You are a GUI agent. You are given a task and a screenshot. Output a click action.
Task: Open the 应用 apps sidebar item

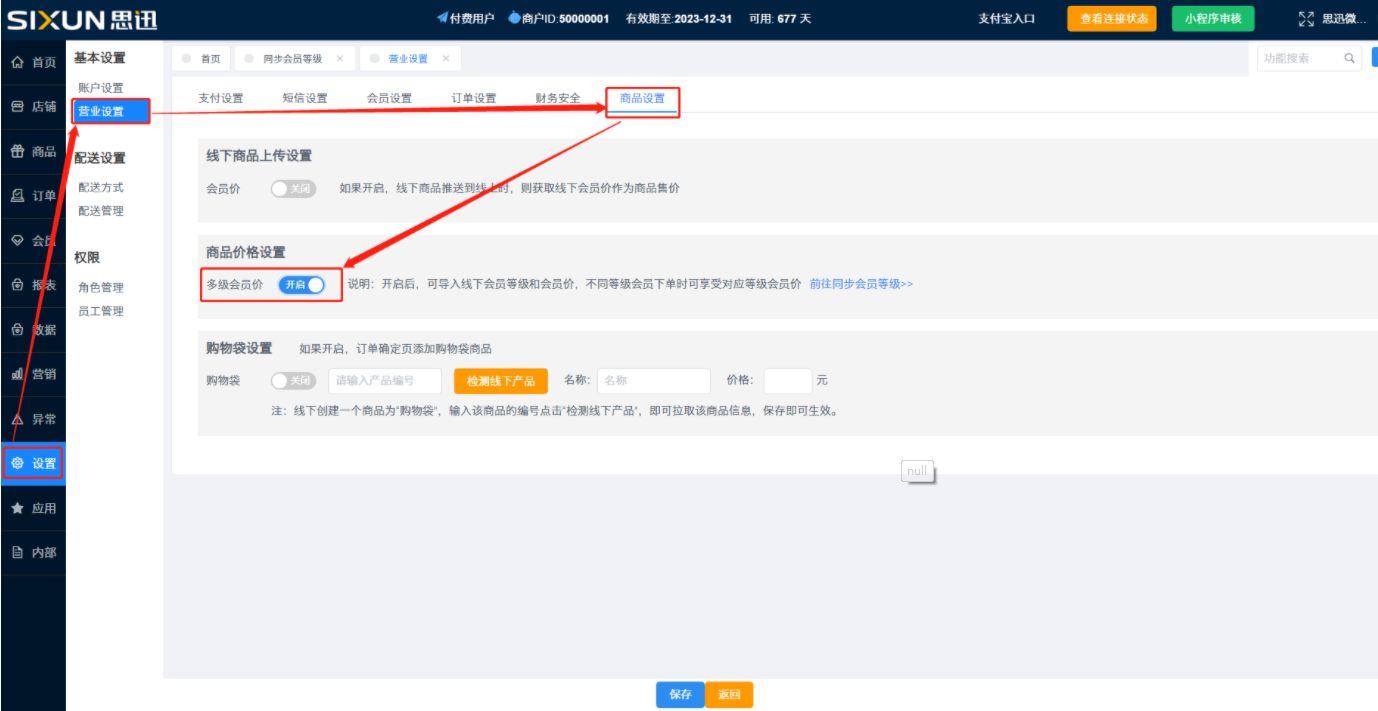[33, 508]
